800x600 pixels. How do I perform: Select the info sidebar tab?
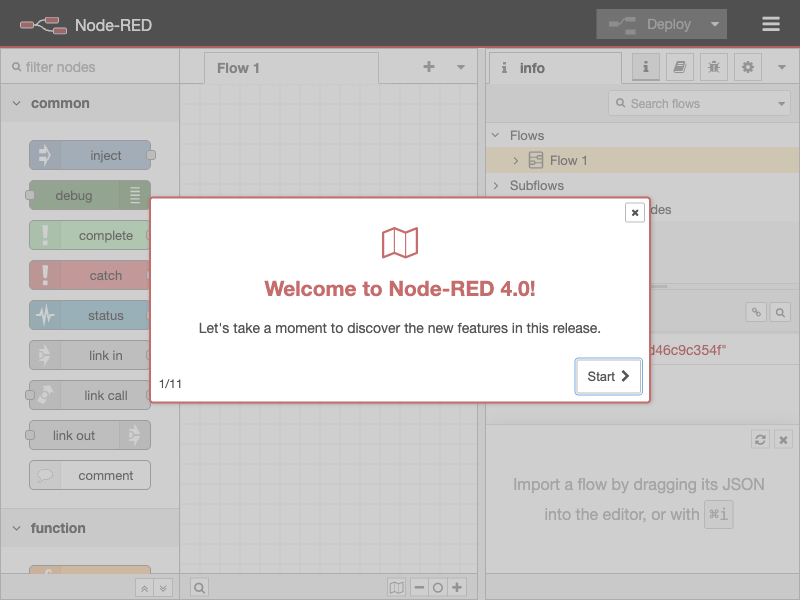click(x=556, y=68)
